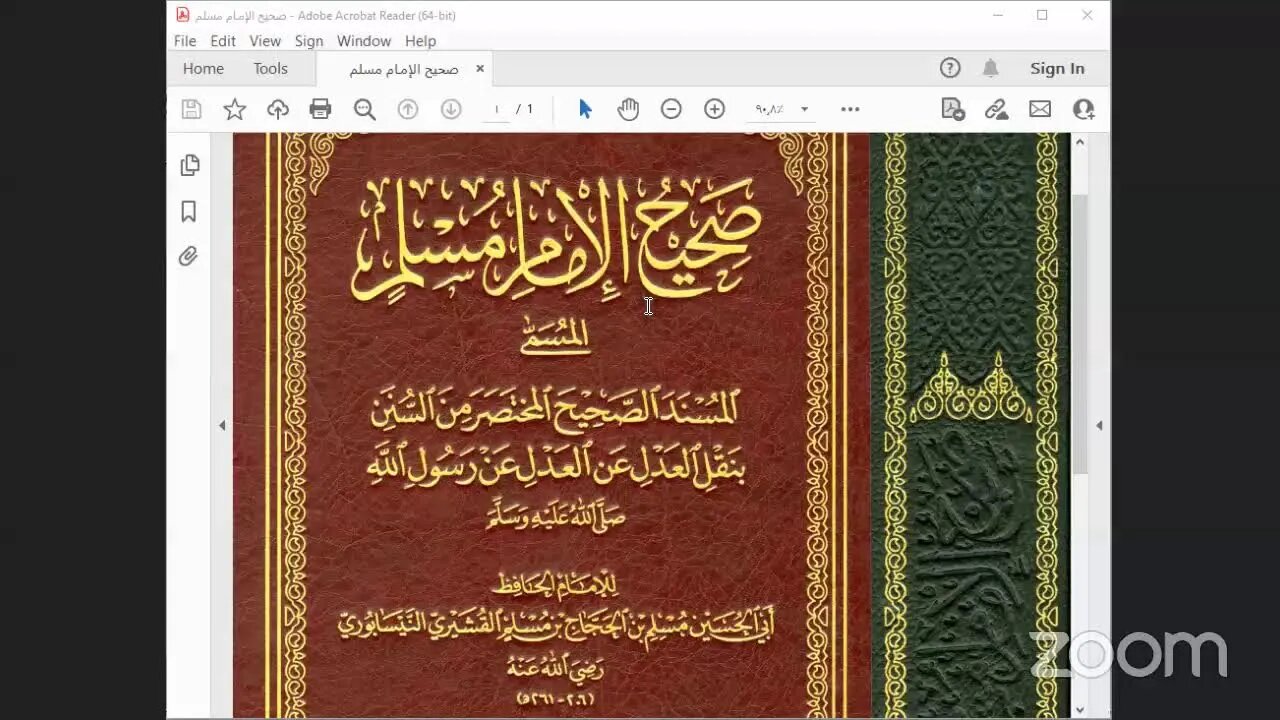Minimize the Acrobat Reader window
The width and height of the screenshot is (1280, 720).
coord(998,15)
